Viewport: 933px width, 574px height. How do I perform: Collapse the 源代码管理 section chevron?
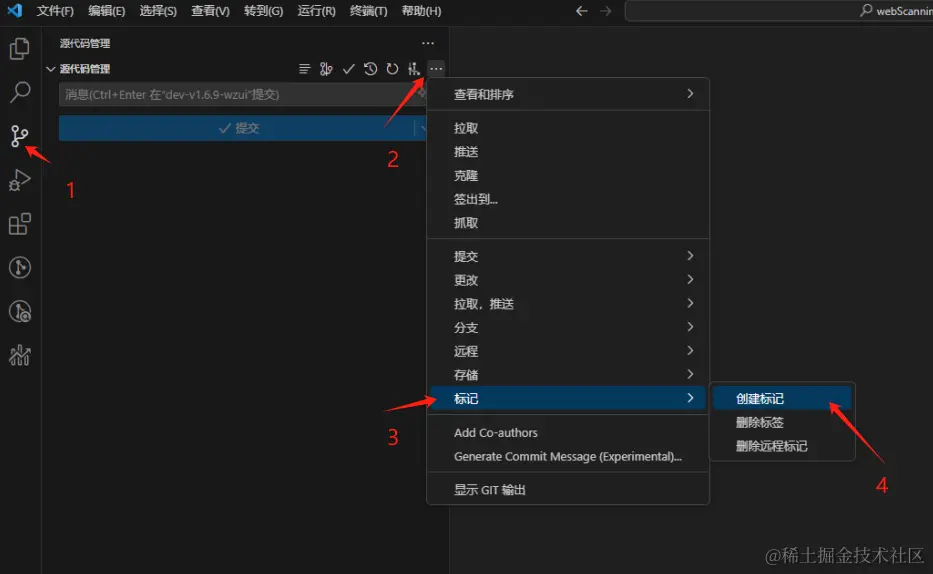point(51,69)
